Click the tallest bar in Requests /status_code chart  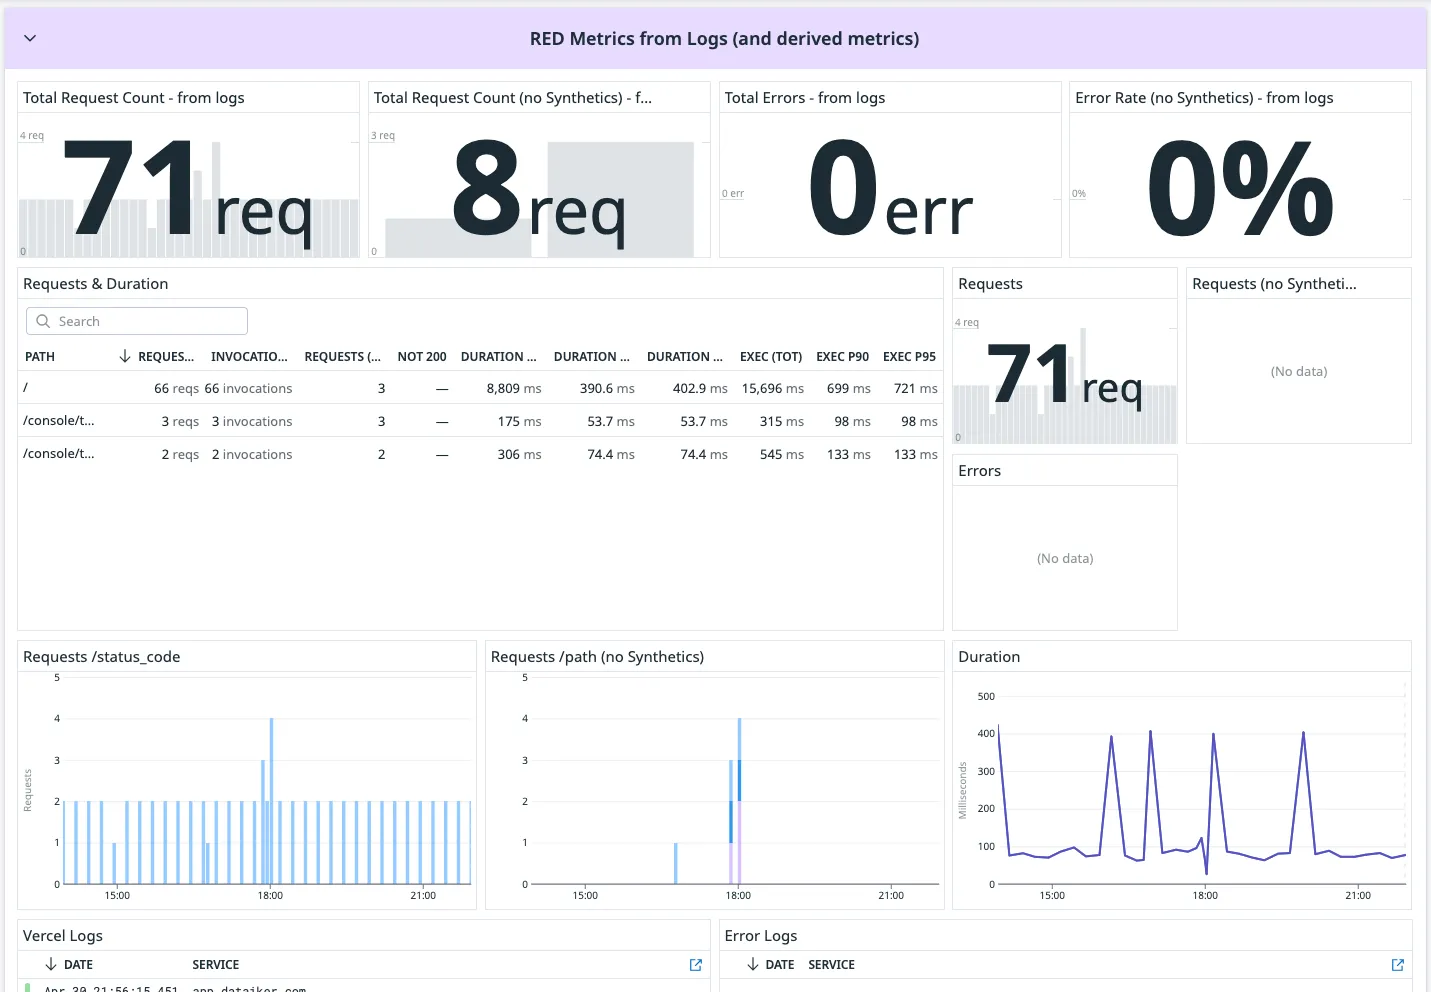click(271, 800)
